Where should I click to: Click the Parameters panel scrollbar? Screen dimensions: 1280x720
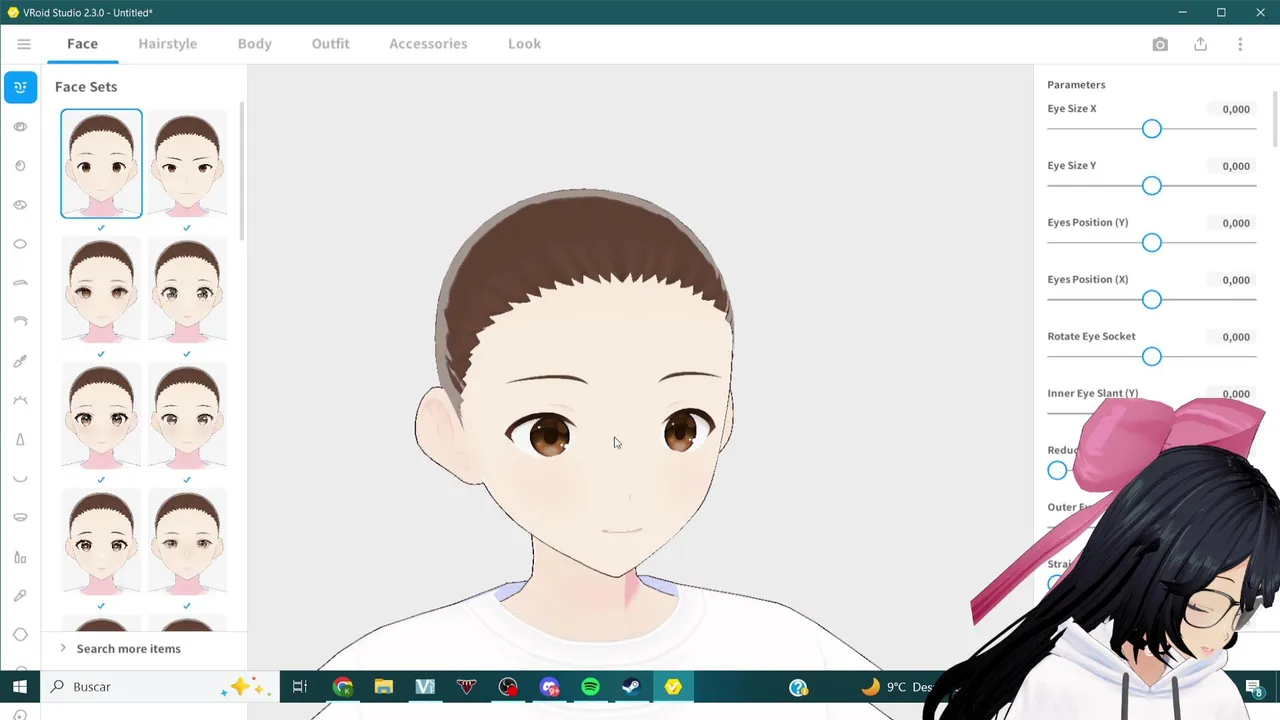[1275, 118]
